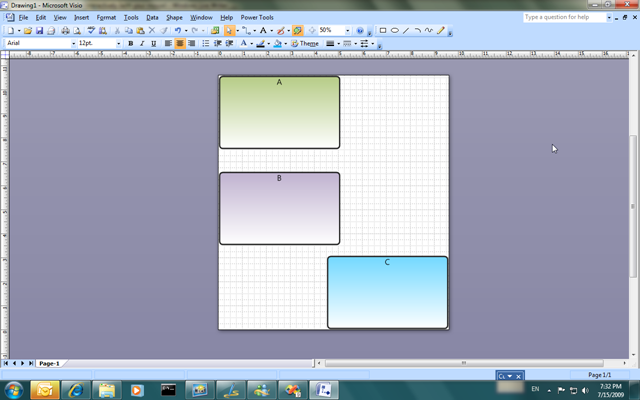
Task: Select the Pointer tool
Action: pos(230,31)
